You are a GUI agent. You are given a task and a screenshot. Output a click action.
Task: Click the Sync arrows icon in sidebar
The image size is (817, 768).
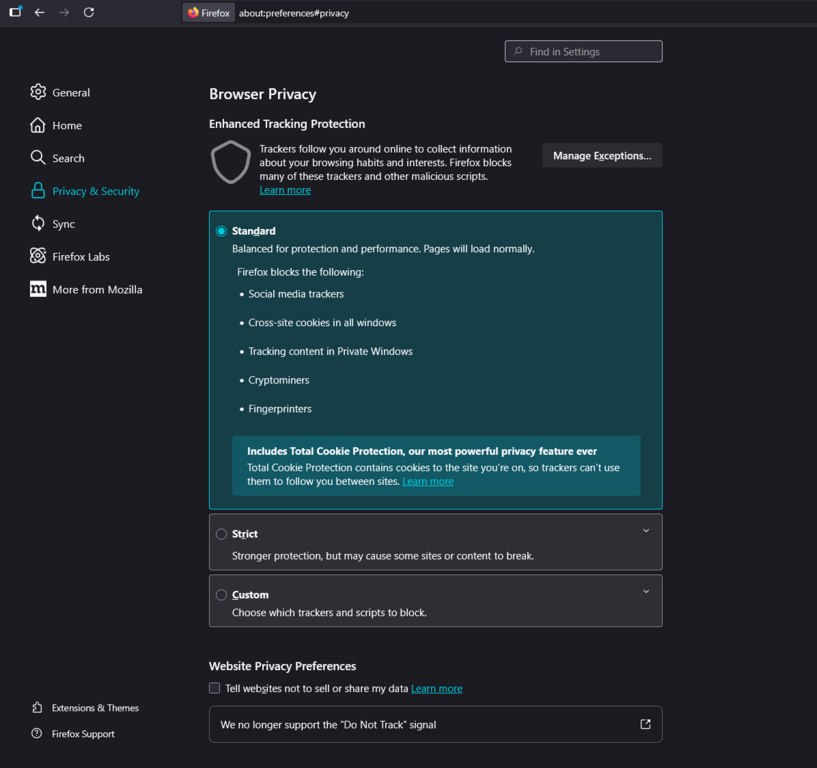click(38, 224)
